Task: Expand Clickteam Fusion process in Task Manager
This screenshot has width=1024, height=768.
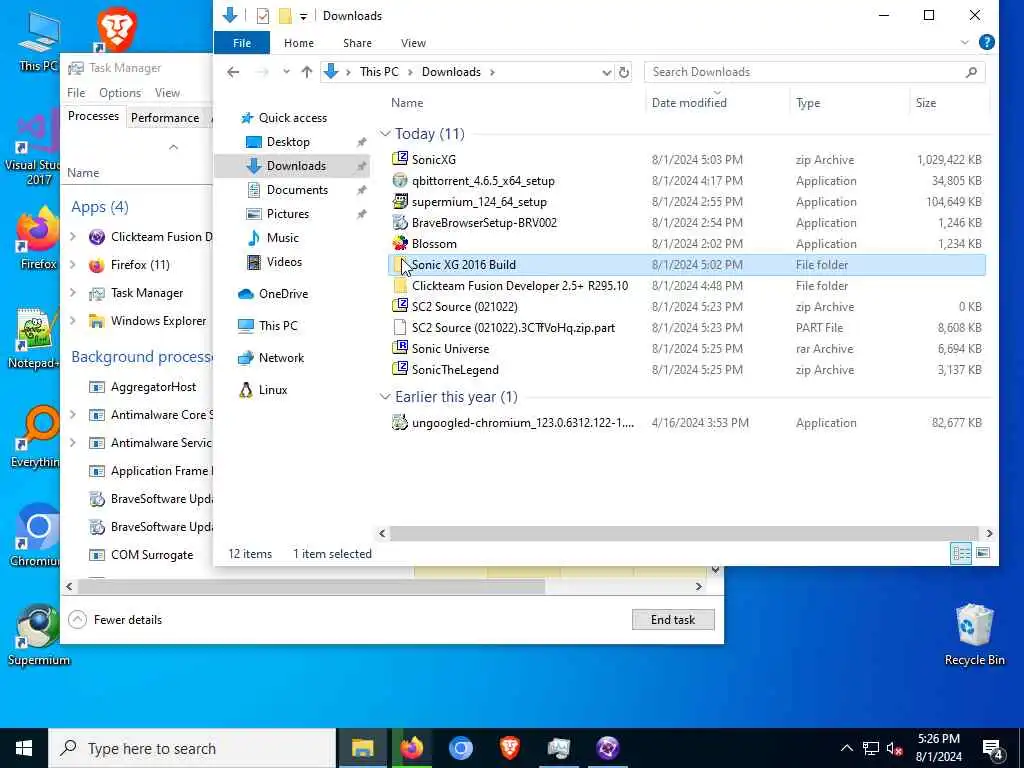Action: pos(73,236)
